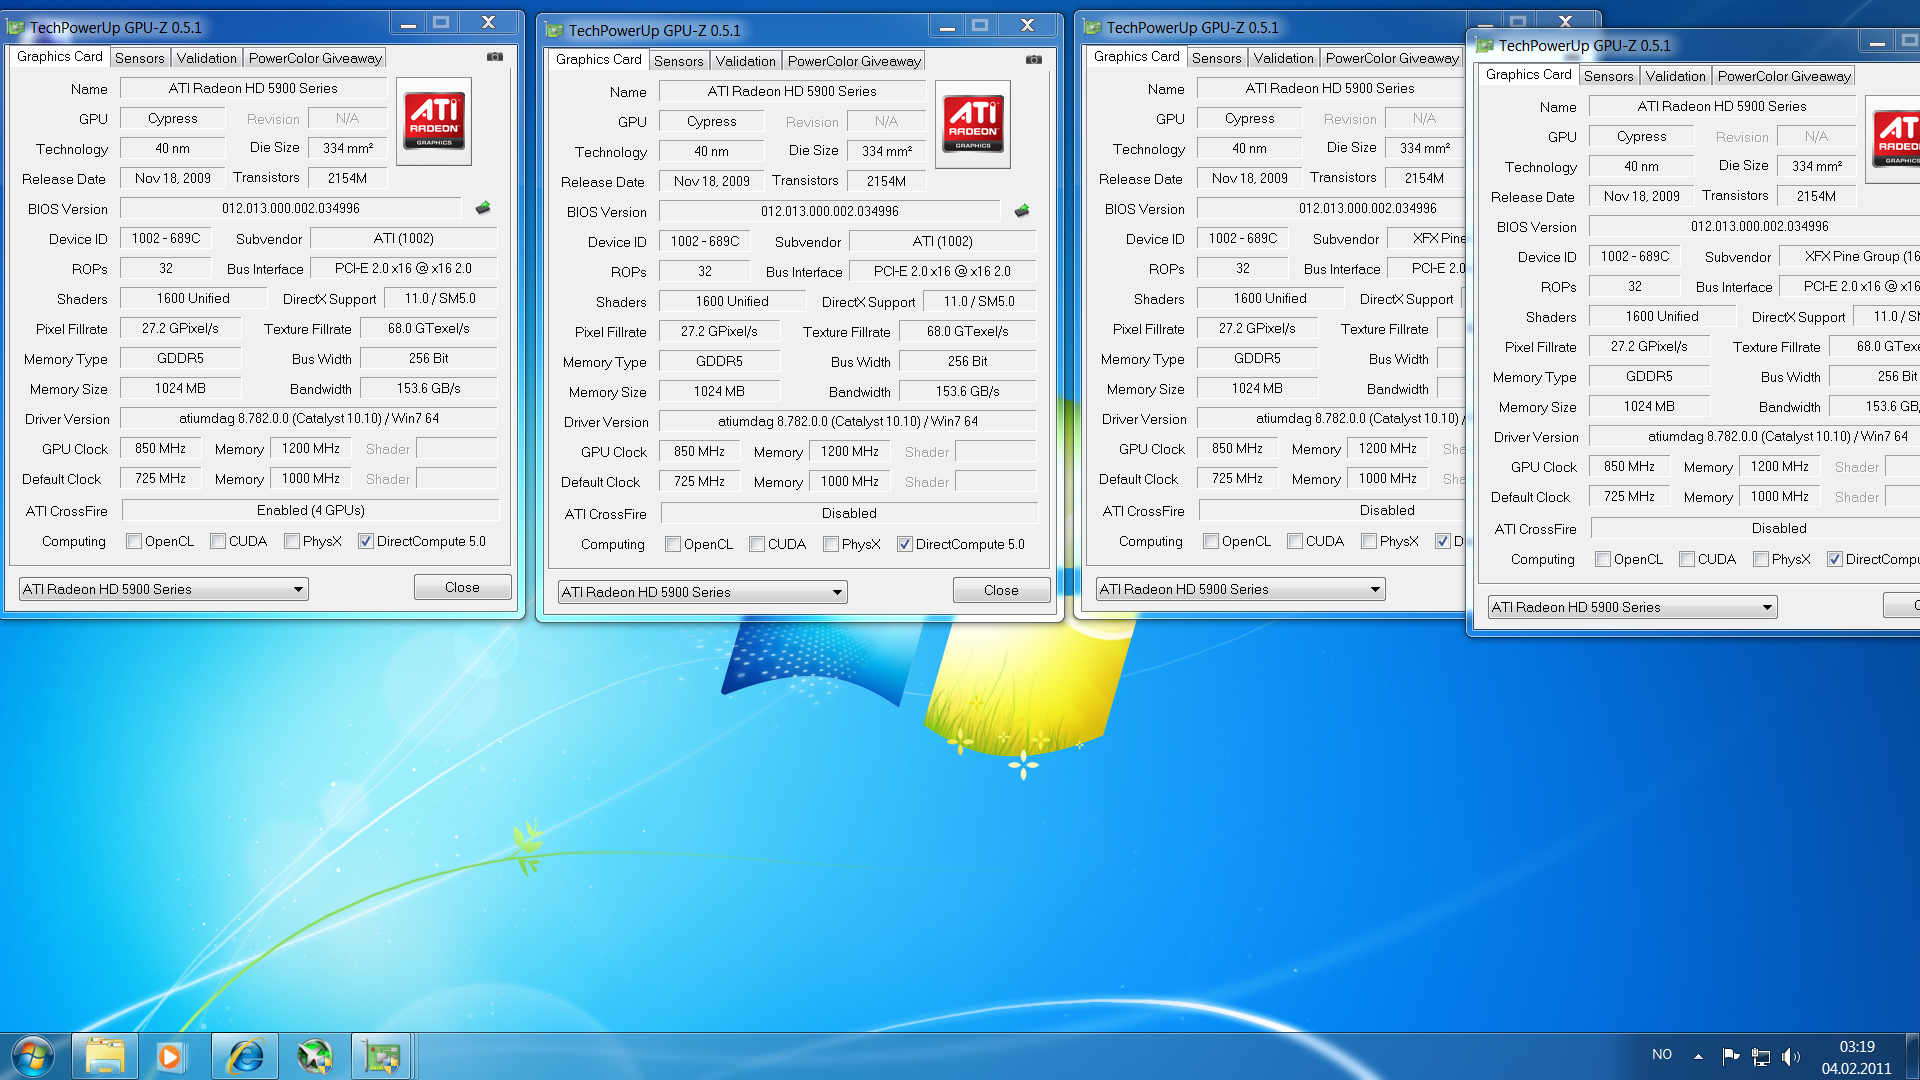
Task: Click Close button in second GPU-Z window
Action: (x=1001, y=590)
